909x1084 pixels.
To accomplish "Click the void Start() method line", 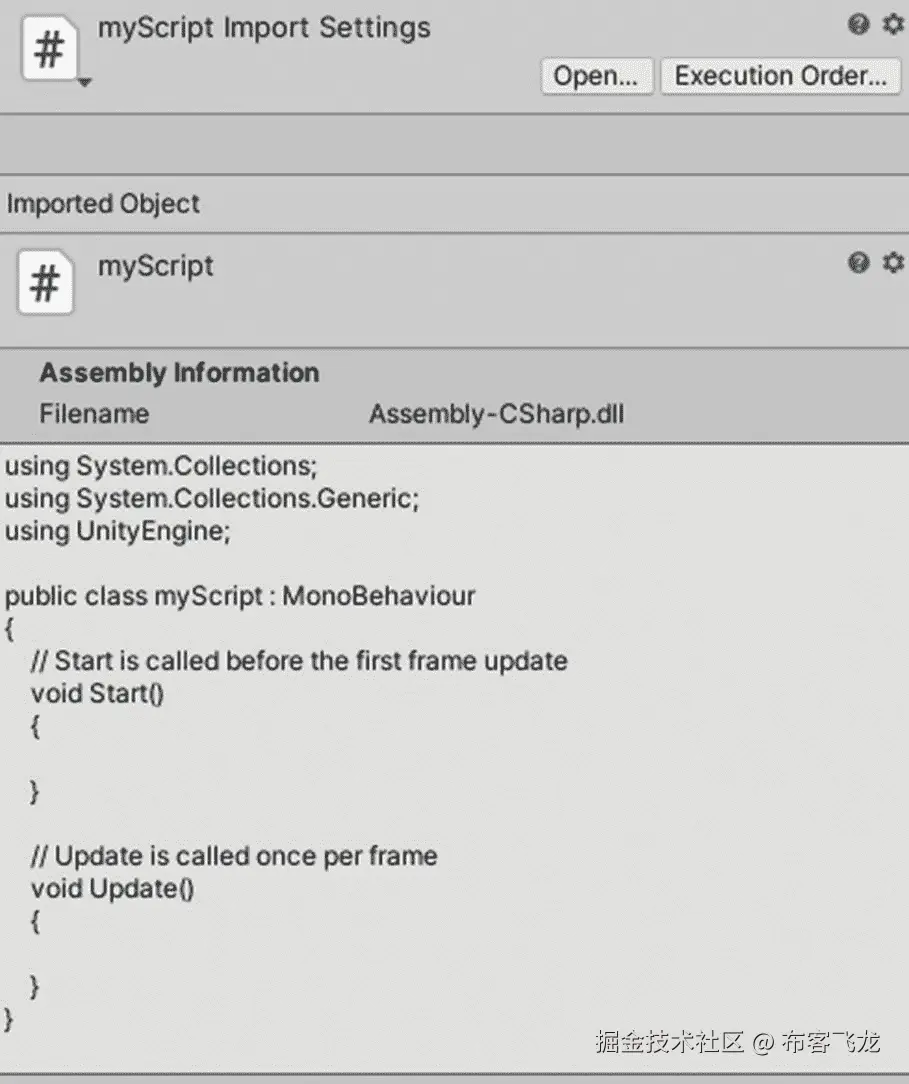I will click(x=98, y=693).
